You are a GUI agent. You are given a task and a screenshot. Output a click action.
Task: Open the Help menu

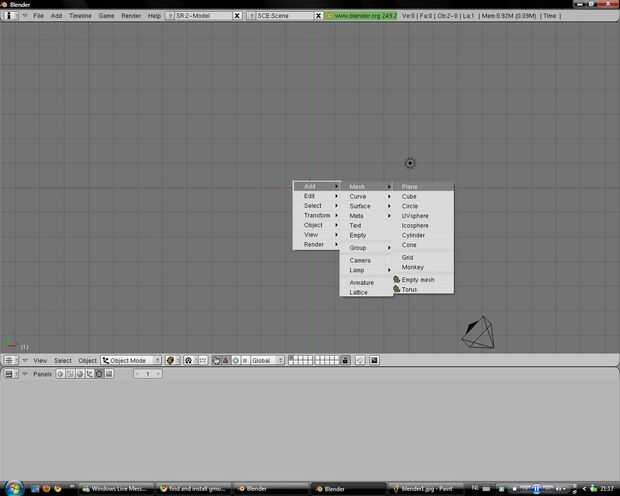click(154, 16)
